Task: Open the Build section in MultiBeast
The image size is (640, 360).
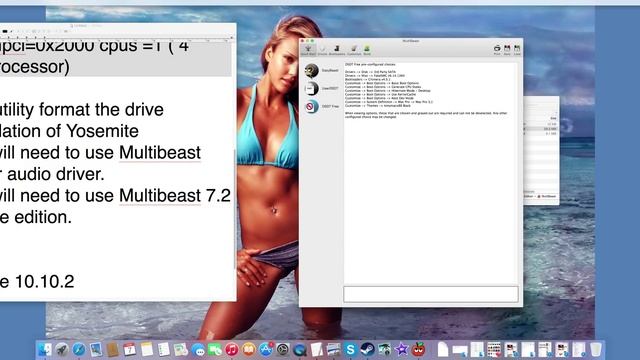Action: 367,50
